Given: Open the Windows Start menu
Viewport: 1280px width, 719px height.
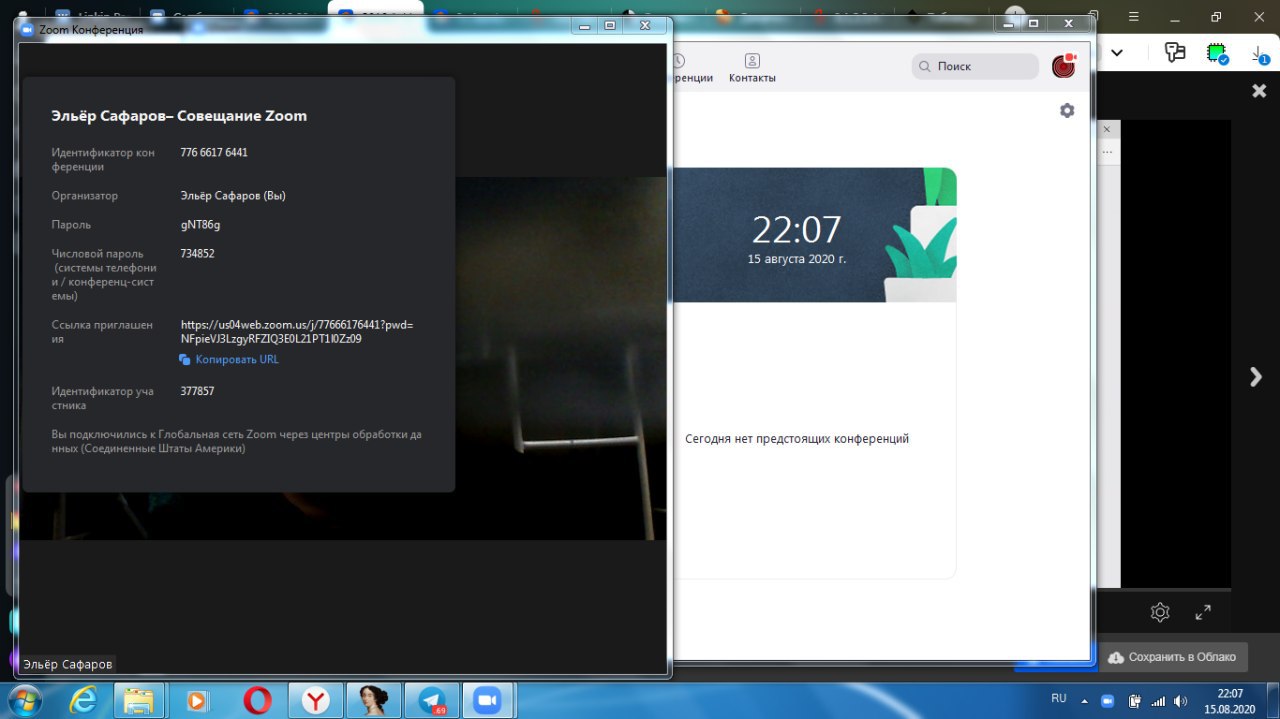Looking at the screenshot, I should point(25,701).
